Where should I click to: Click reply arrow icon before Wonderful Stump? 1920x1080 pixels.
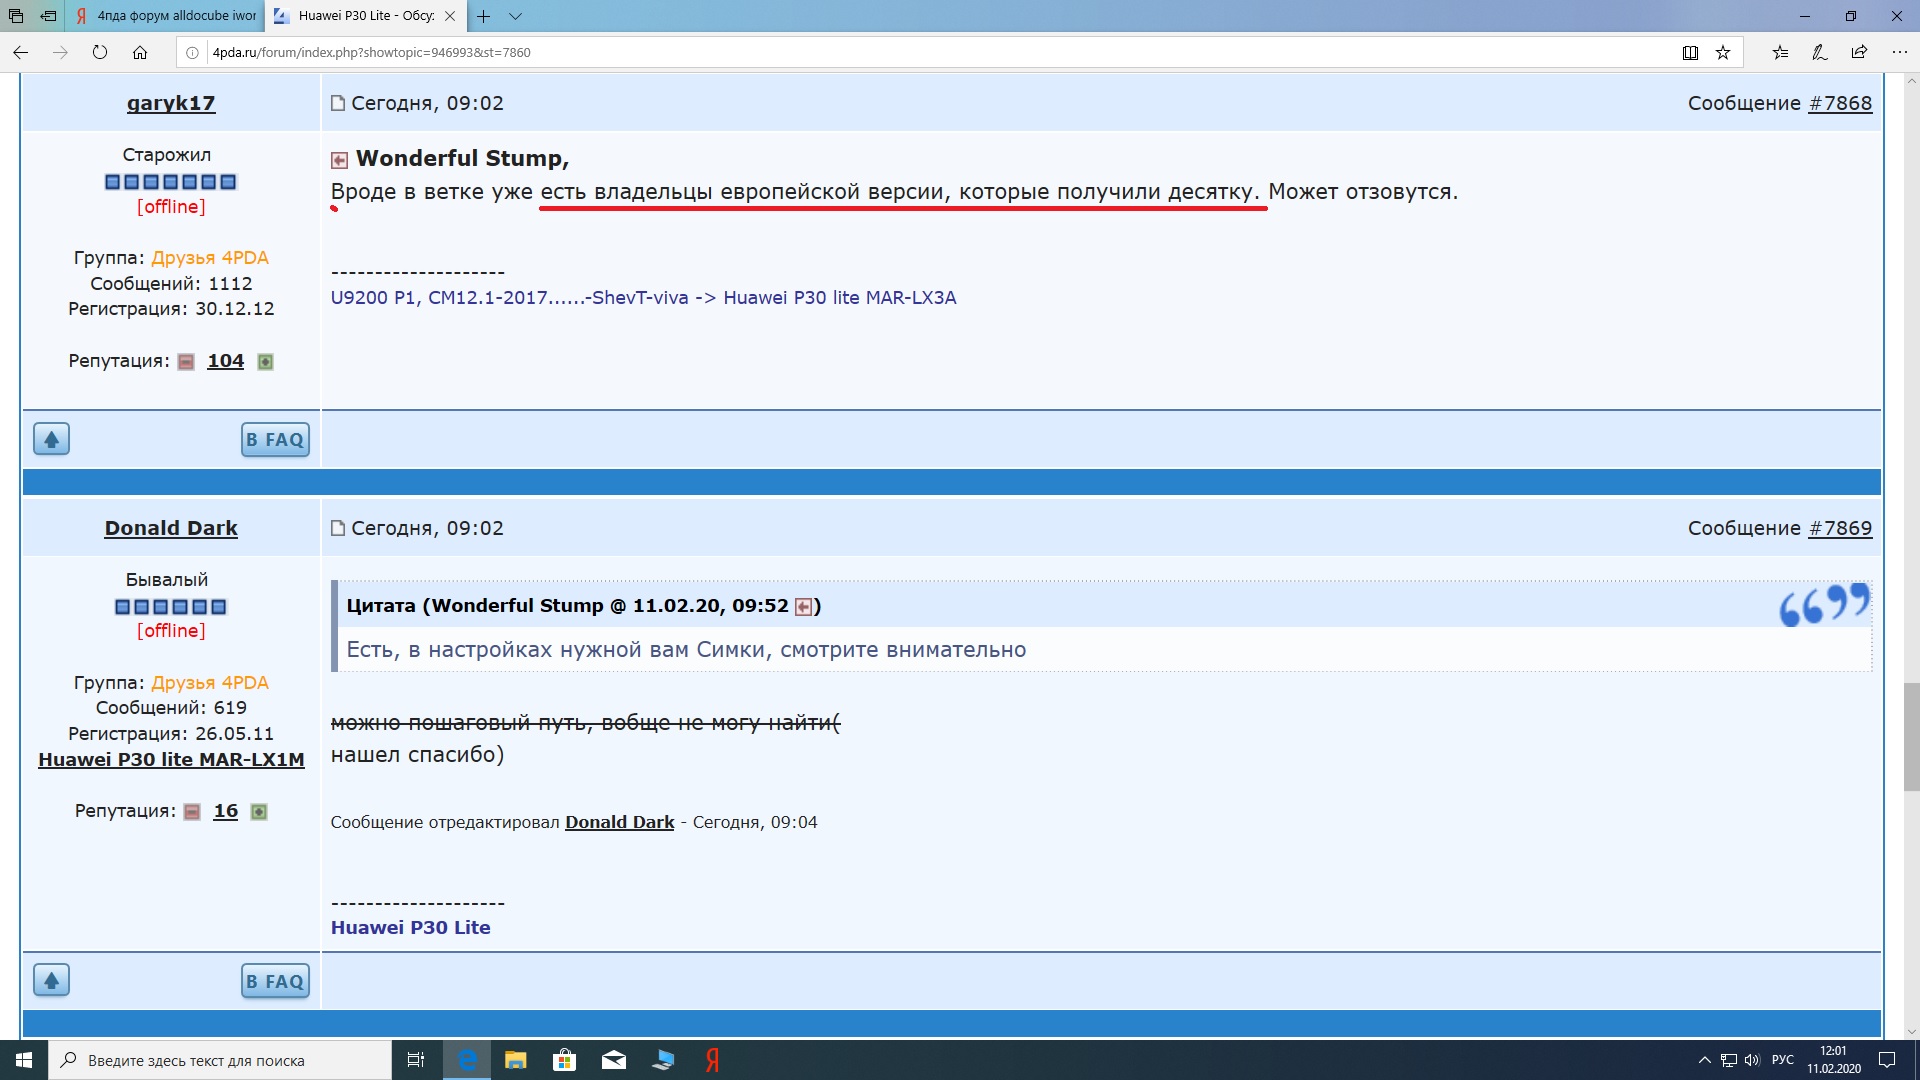[339, 160]
